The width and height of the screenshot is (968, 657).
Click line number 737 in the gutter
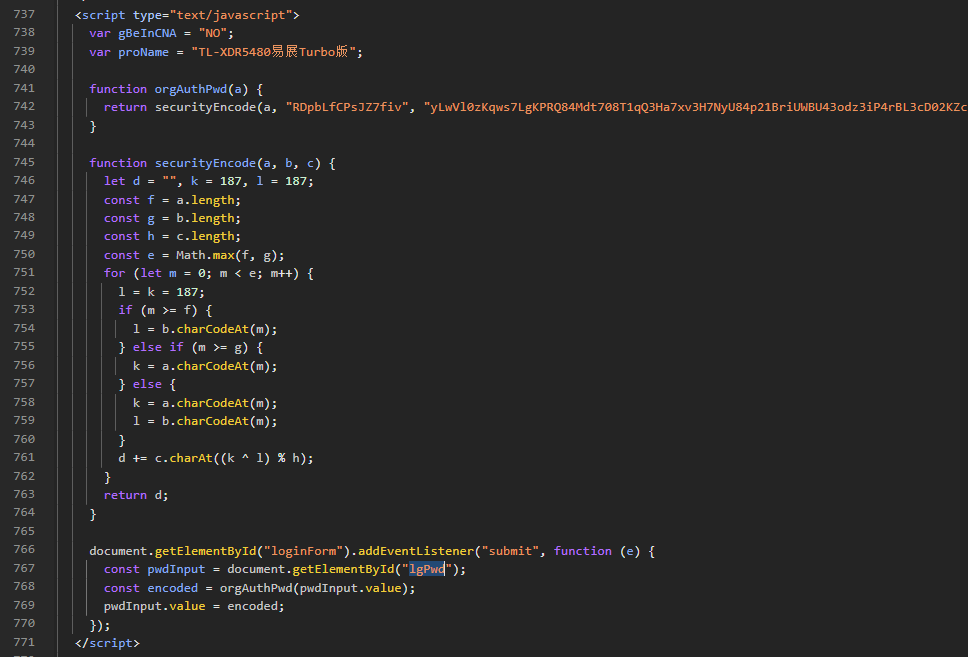coord(23,15)
